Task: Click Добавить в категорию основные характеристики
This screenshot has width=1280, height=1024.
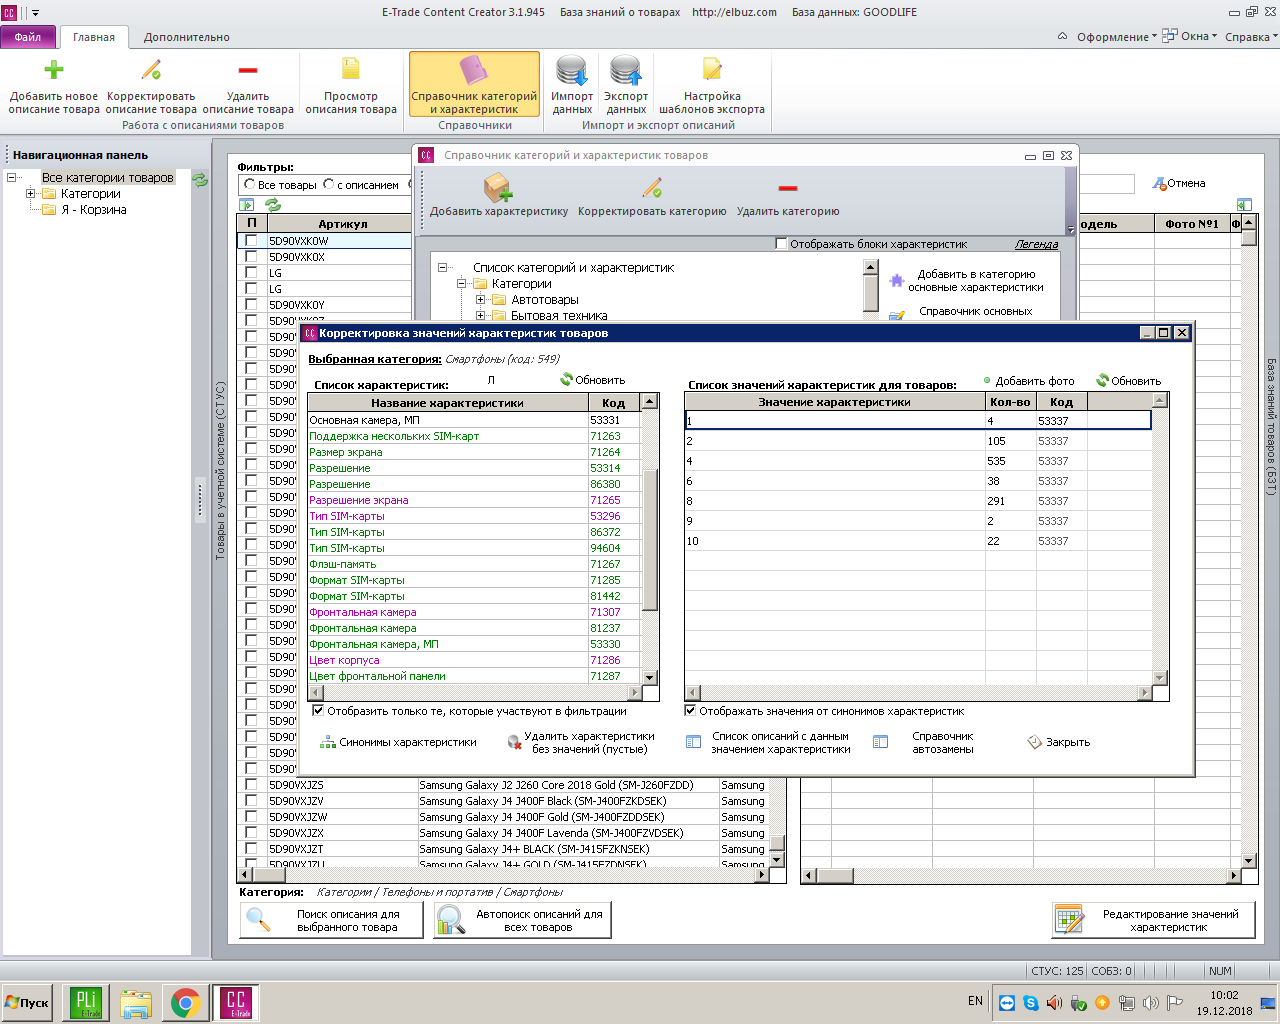Action: [x=966, y=280]
